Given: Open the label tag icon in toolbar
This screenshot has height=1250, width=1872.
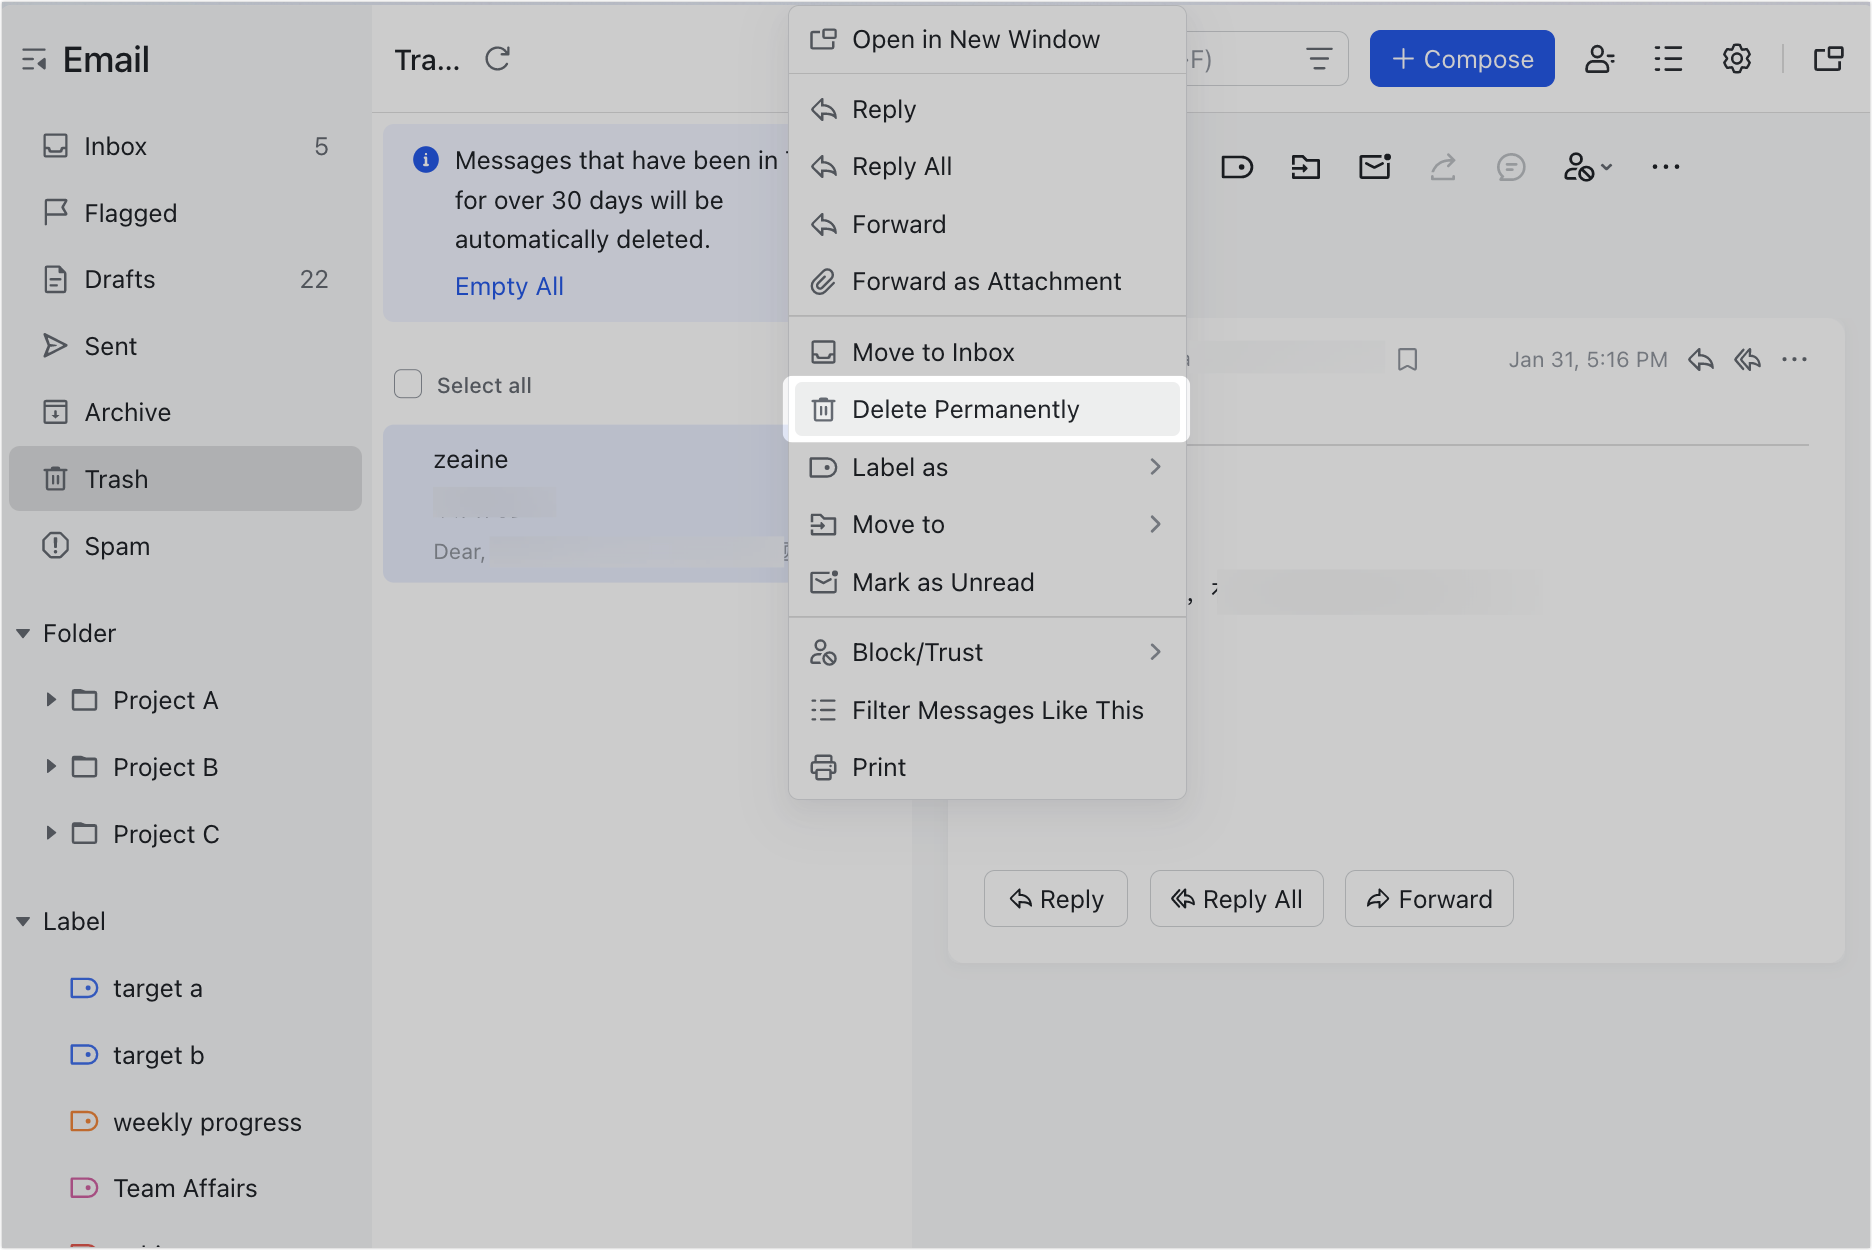Looking at the screenshot, I should (1237, 166).
